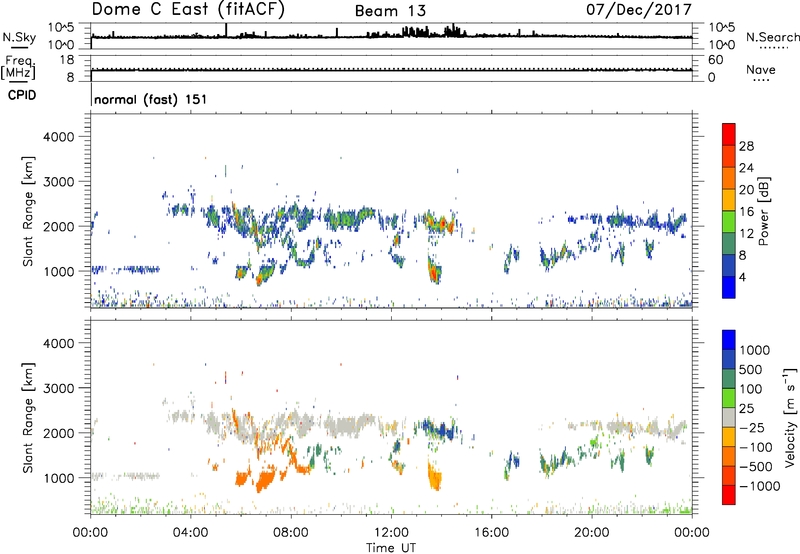Click the "00:00" tick at the axis start
This screenshot has width=800, height=554.
point(90,533)
